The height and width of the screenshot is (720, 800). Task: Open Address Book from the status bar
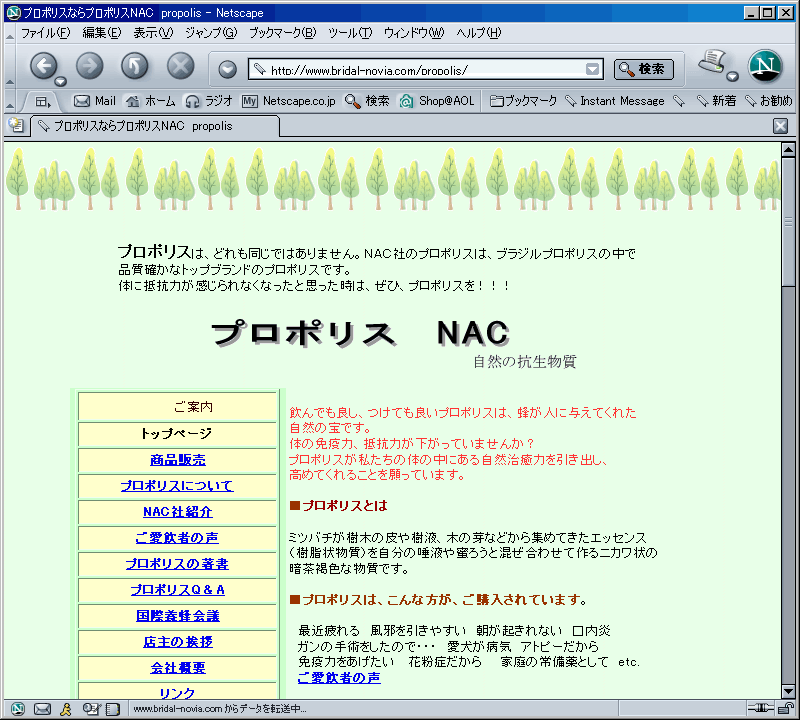coord(113,709)
